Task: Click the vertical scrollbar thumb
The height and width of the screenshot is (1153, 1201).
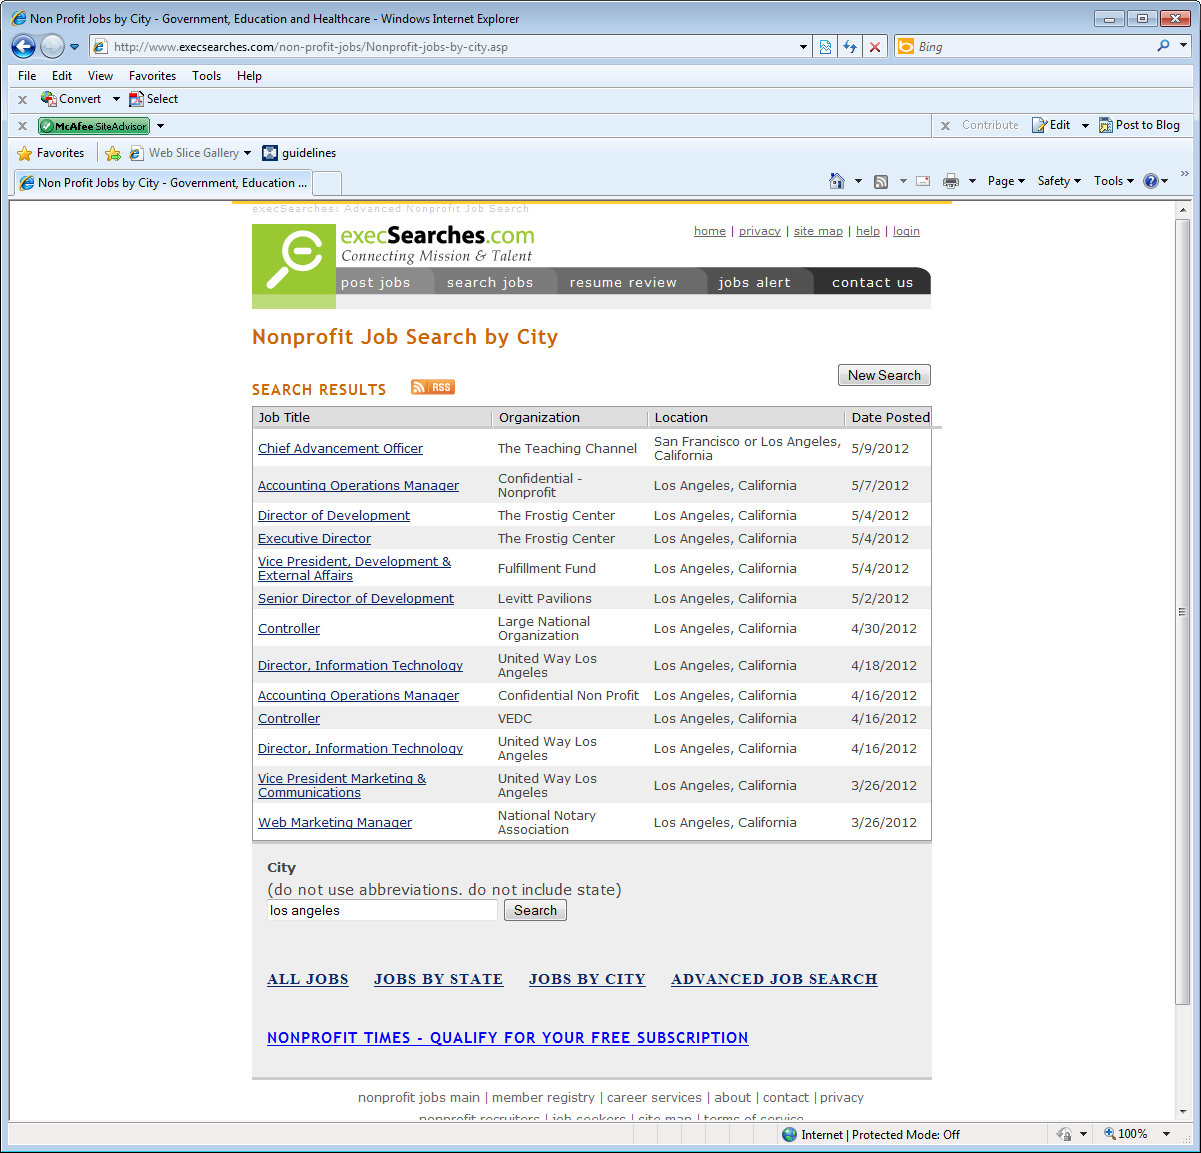Action: click(1183, 612)
